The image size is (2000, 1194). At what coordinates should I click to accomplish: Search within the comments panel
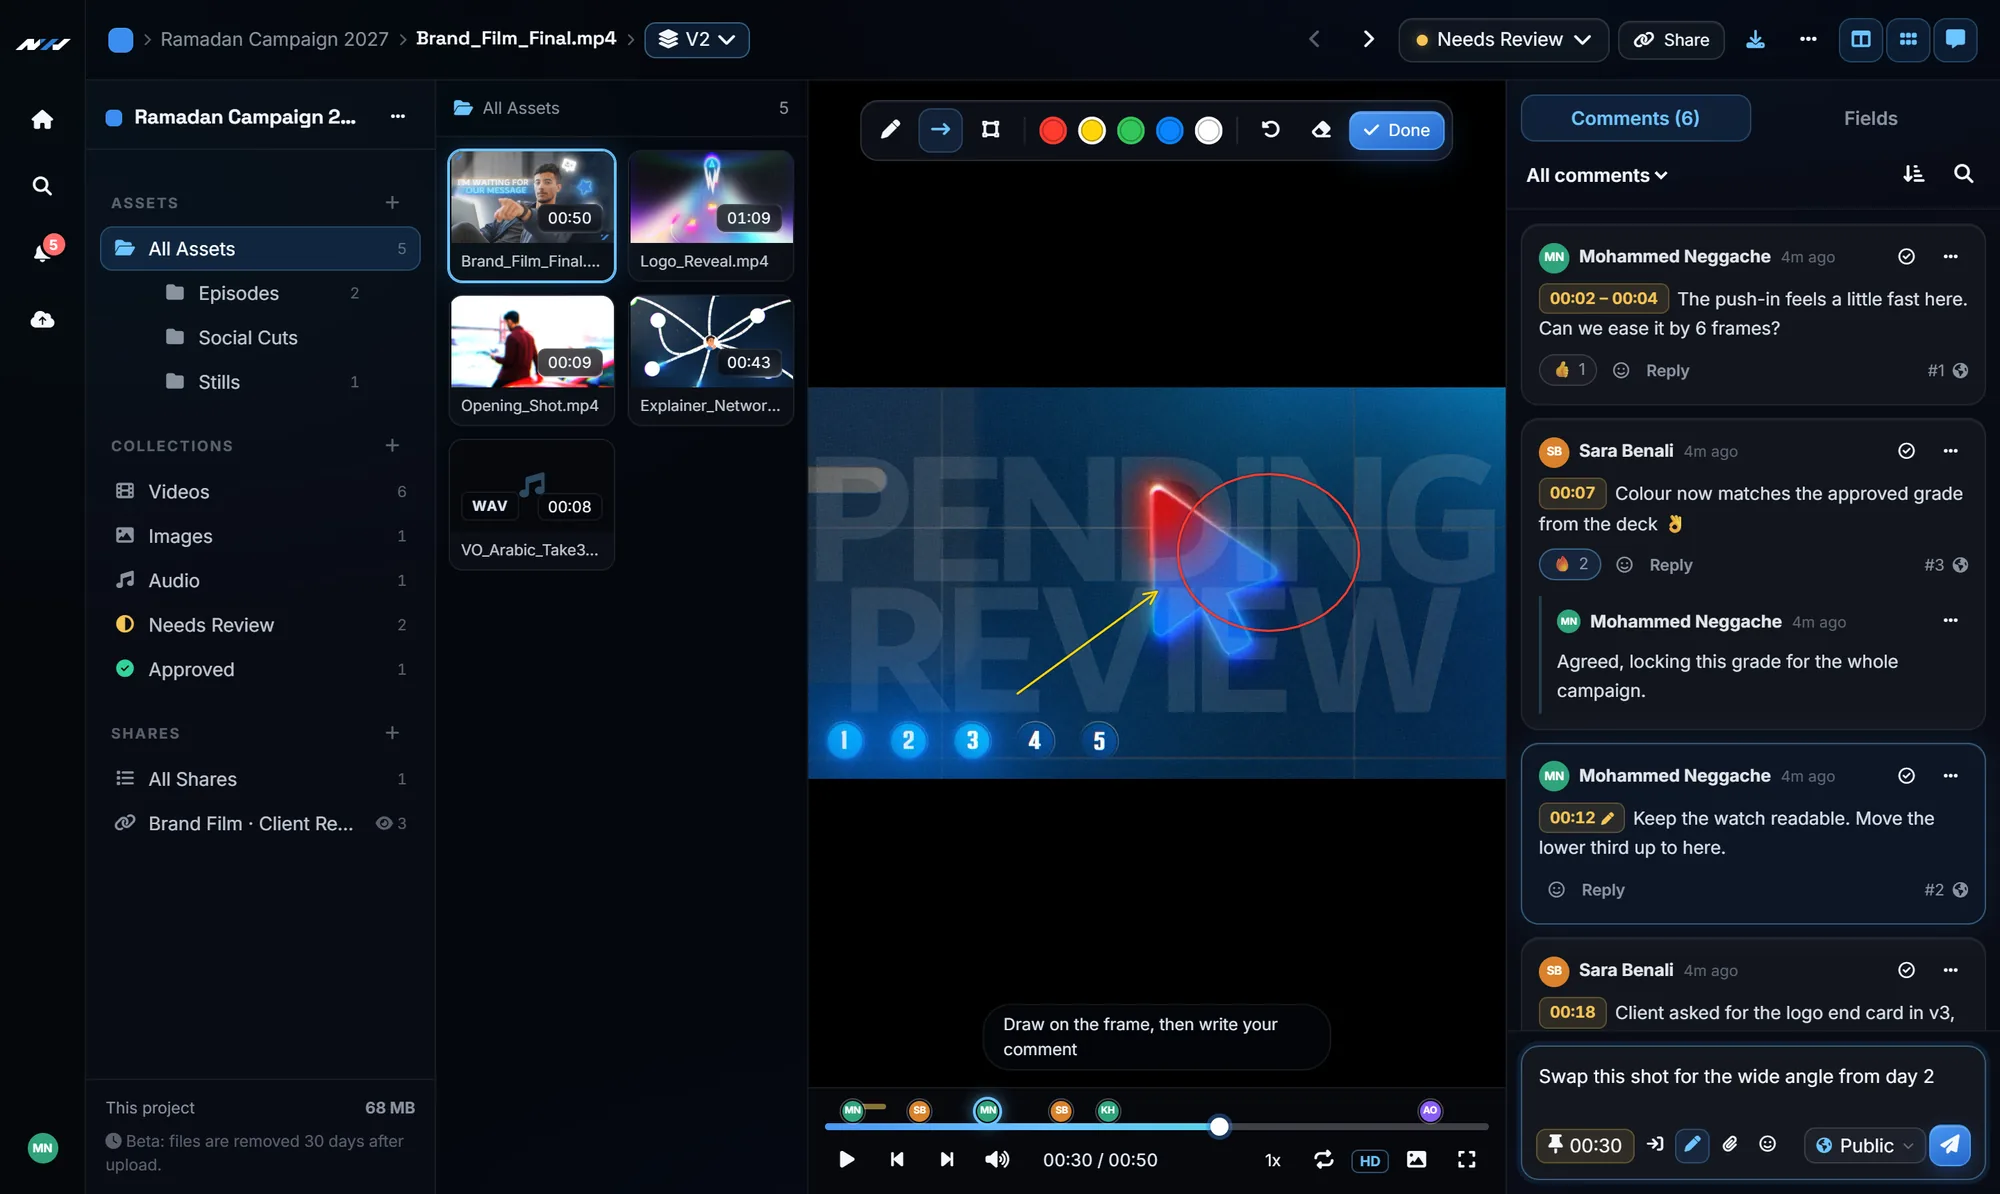(x=1964, y=174)
